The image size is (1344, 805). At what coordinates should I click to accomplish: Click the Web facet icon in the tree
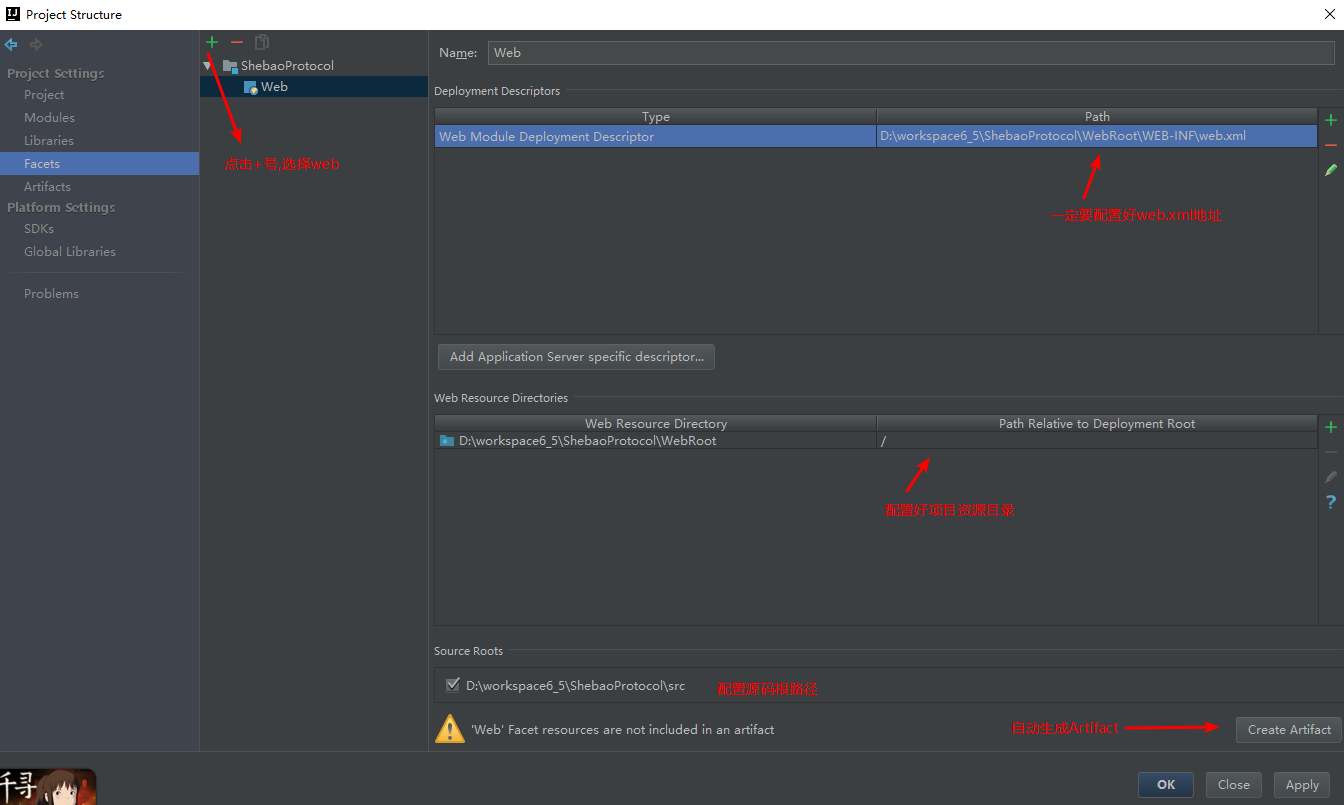251,87
